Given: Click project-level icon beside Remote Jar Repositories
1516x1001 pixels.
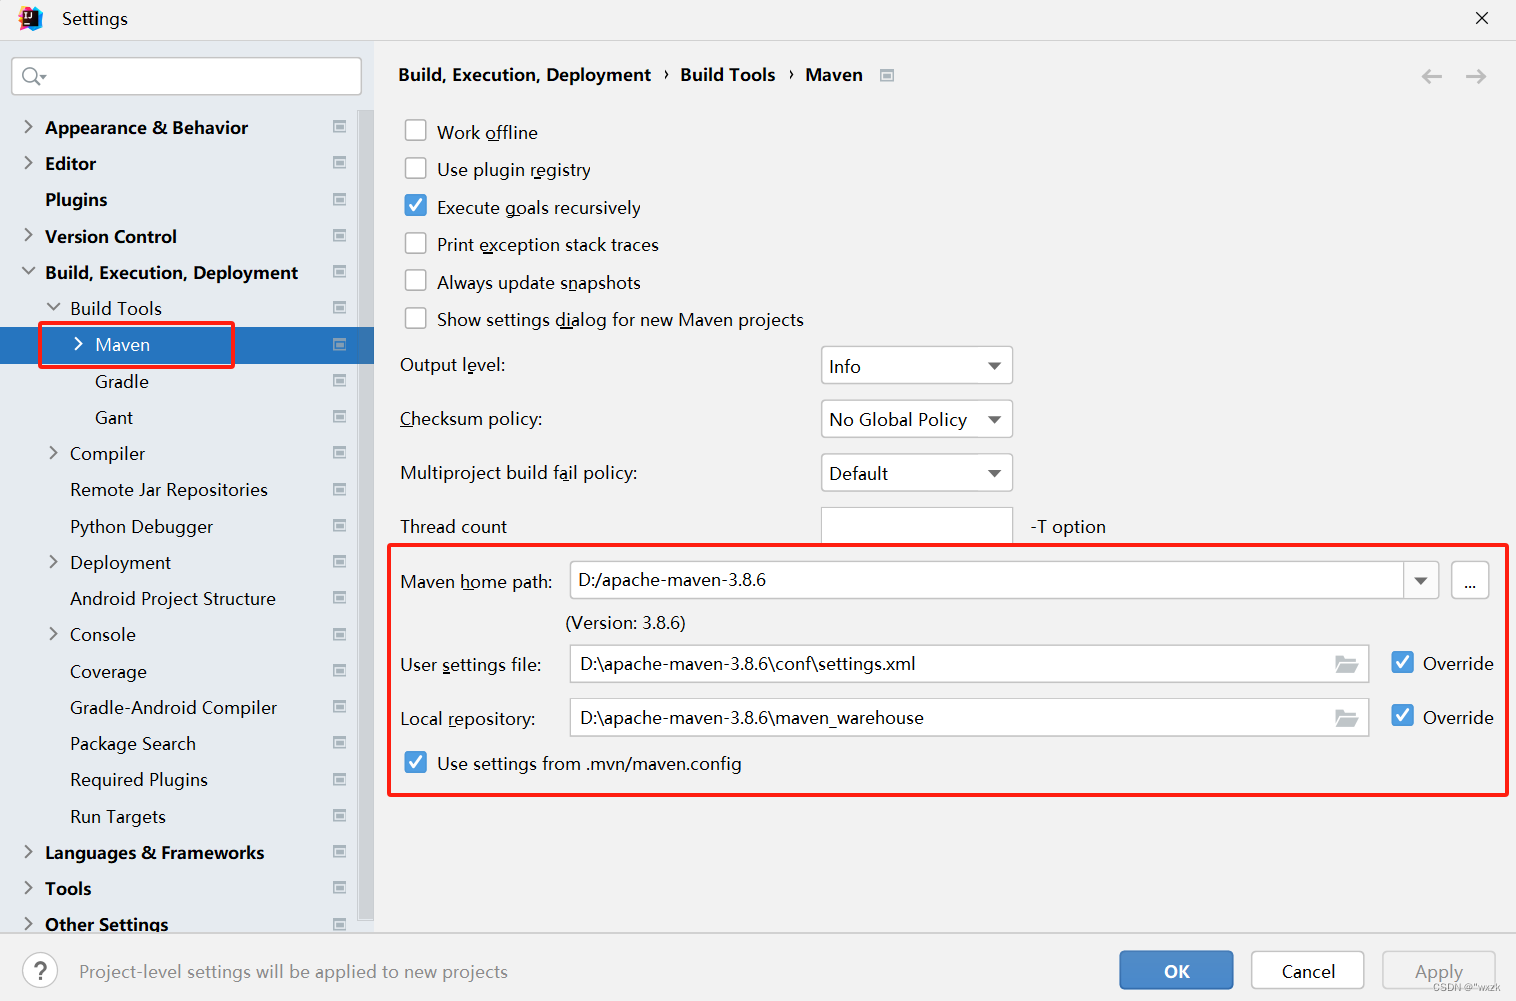Looking at the screenshot, I should [340, 490].
